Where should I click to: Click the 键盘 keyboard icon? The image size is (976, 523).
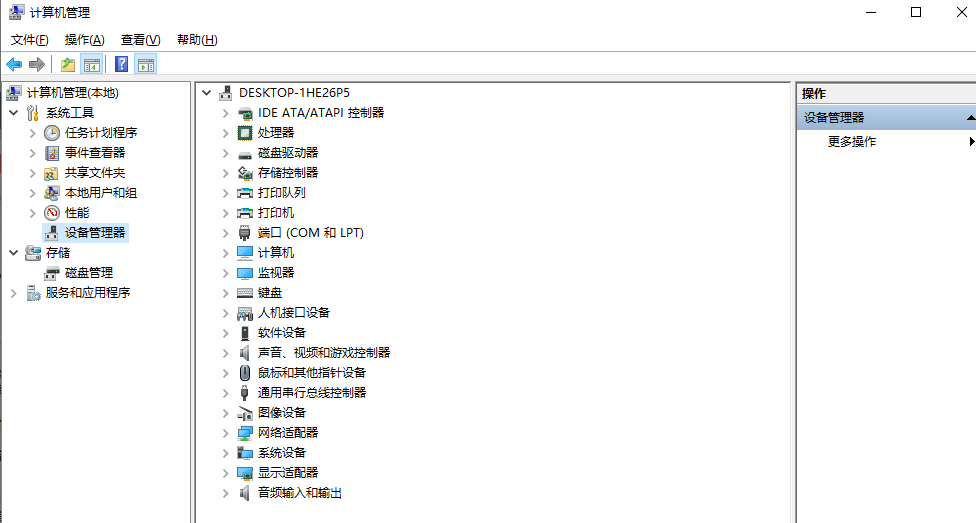click(x=245, y=293)
